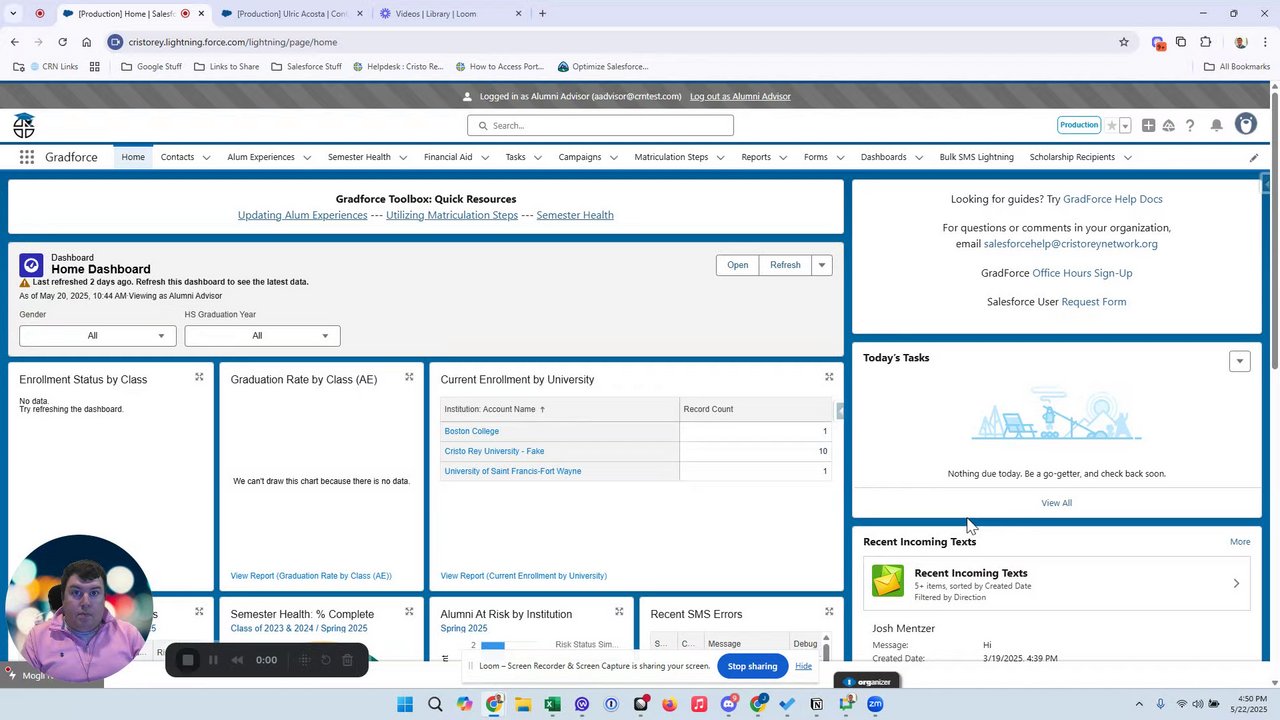
Task: Refresh the Home Dashboard
Action: coord(785,265)
